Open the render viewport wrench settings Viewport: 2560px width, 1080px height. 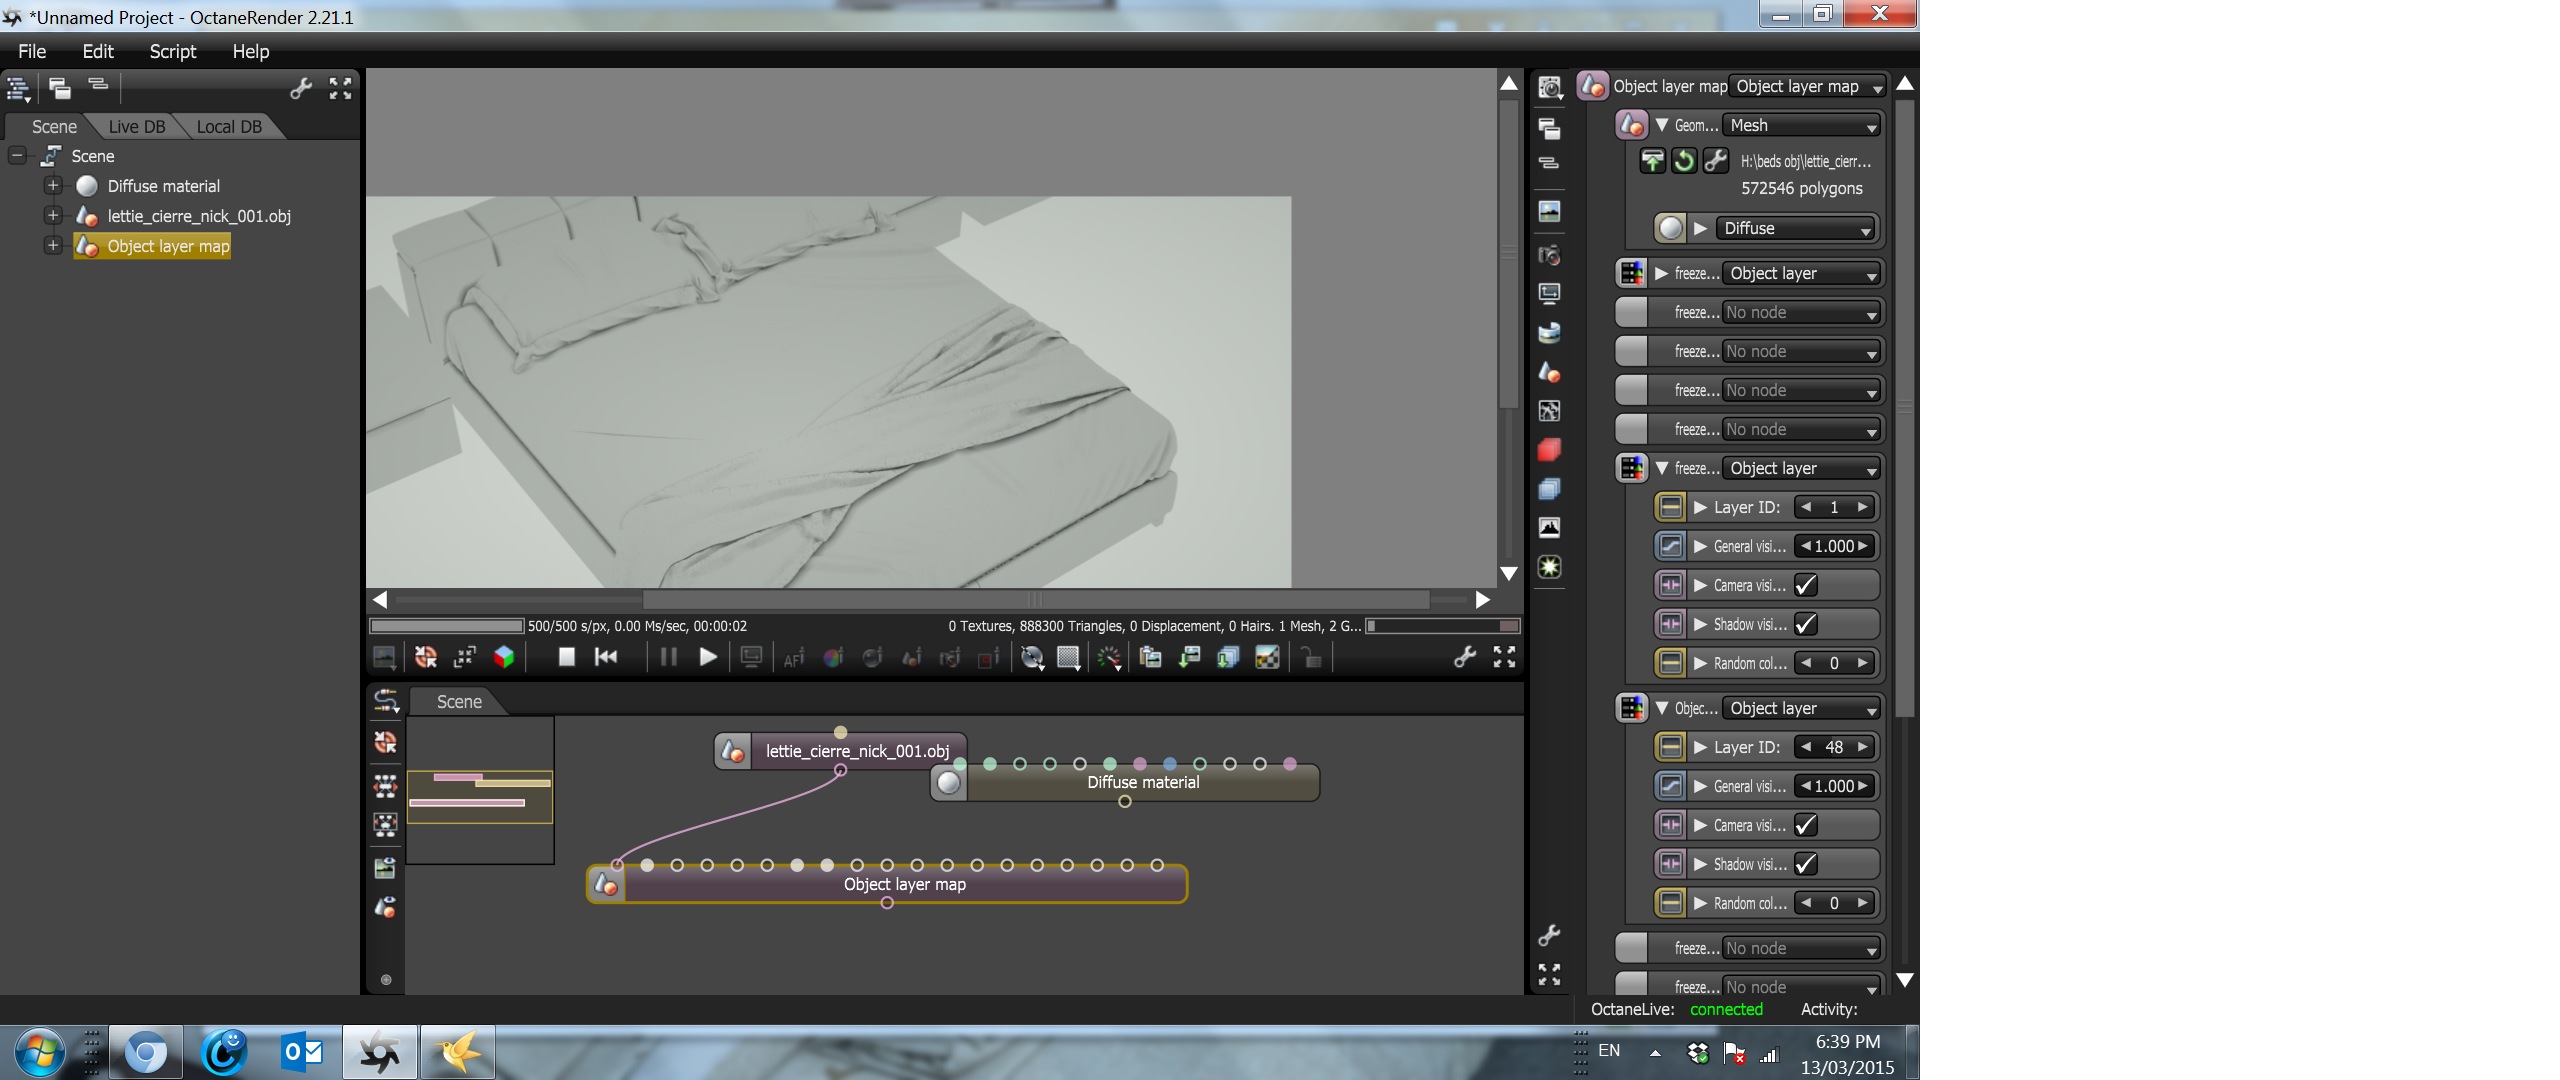[1464, 657]
